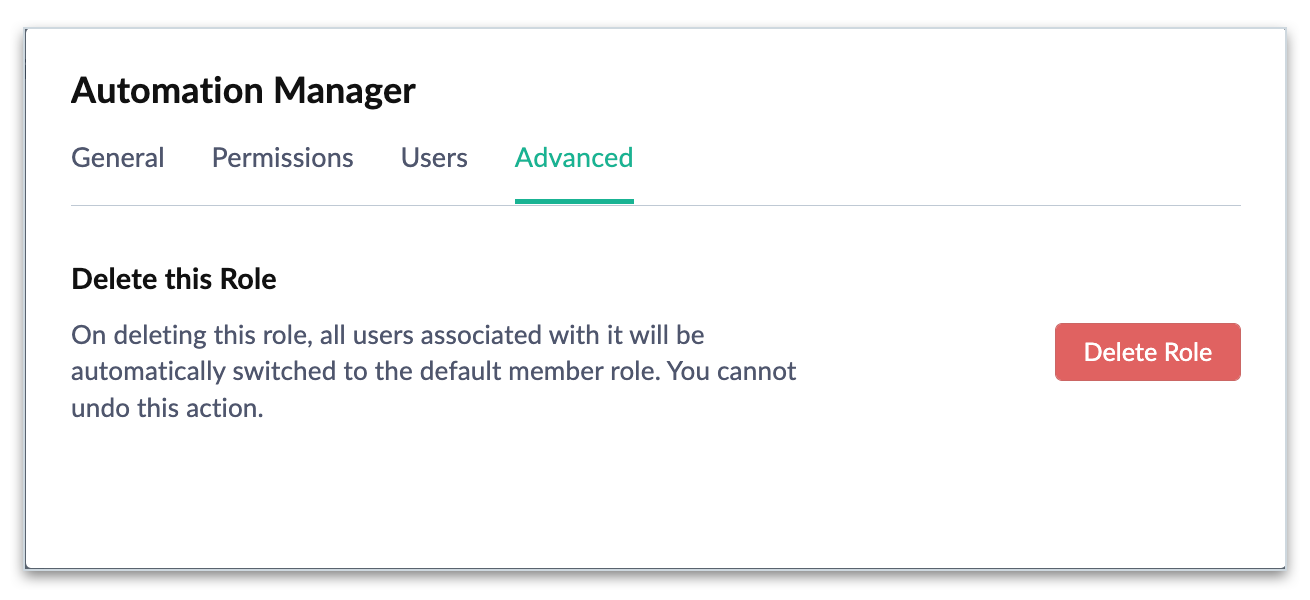Click the red Delete Role button
This screenshot has width=1310, height=600.
(x=1147, y=352)
